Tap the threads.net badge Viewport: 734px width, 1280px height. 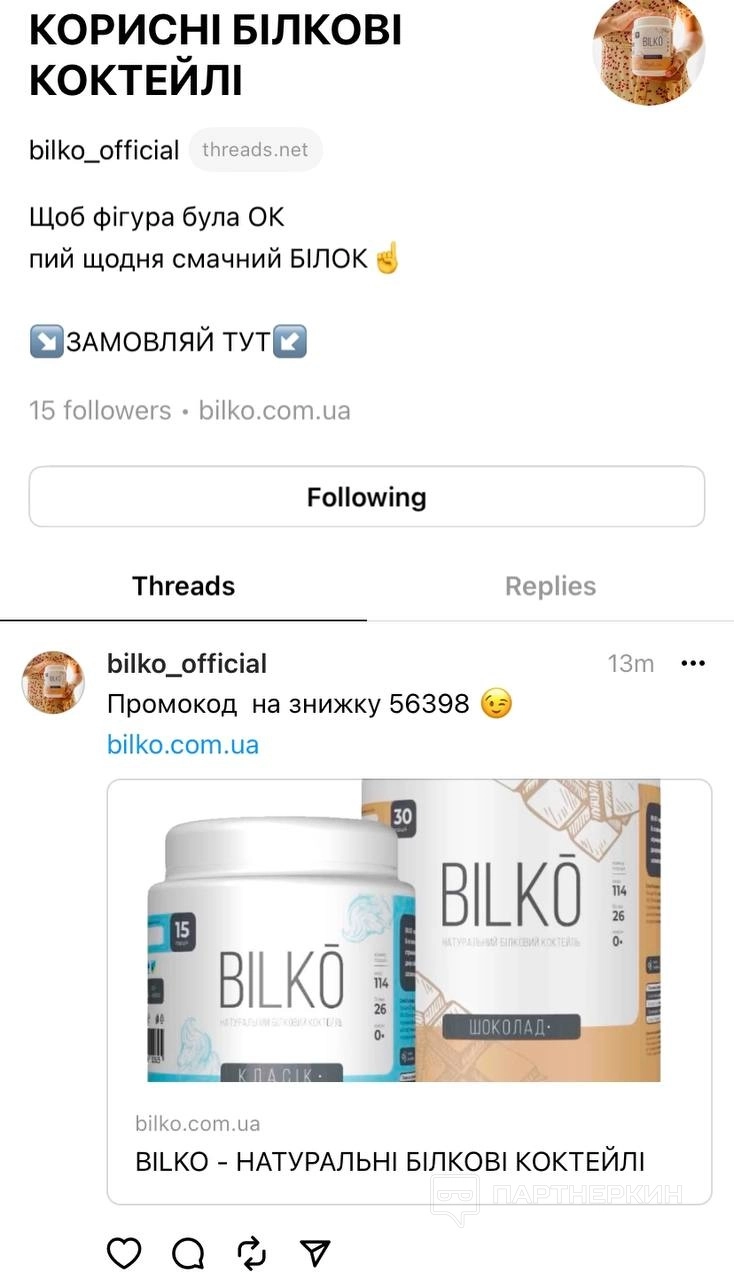[x=255, y=150]
